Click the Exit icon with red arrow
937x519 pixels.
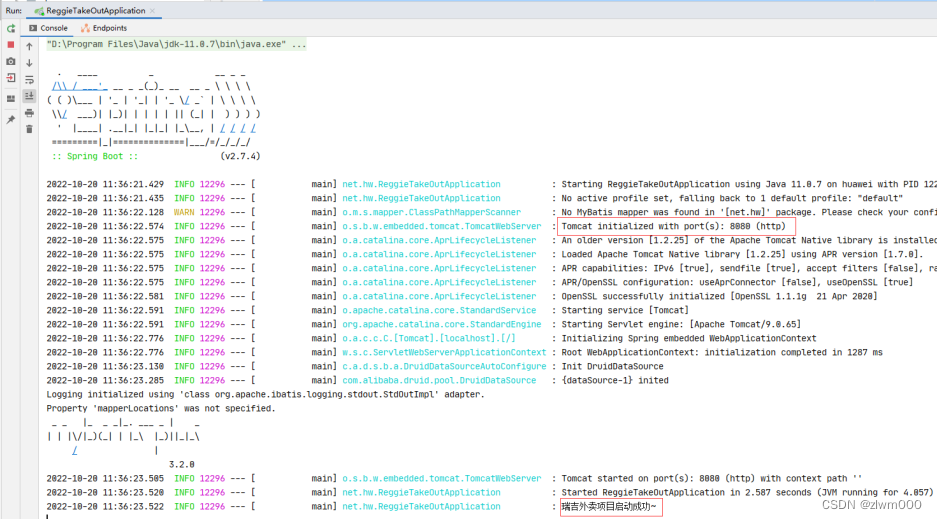[11, 78]
